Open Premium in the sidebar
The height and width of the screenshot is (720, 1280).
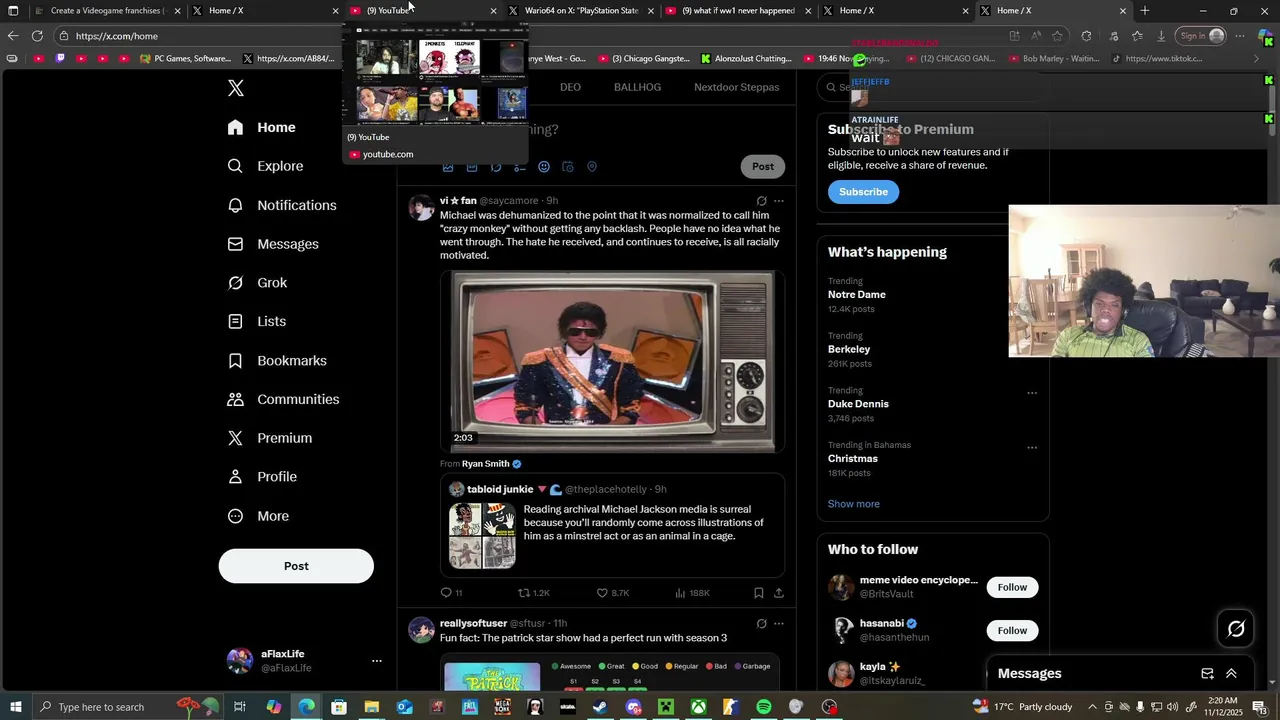[x=269, y=438]
